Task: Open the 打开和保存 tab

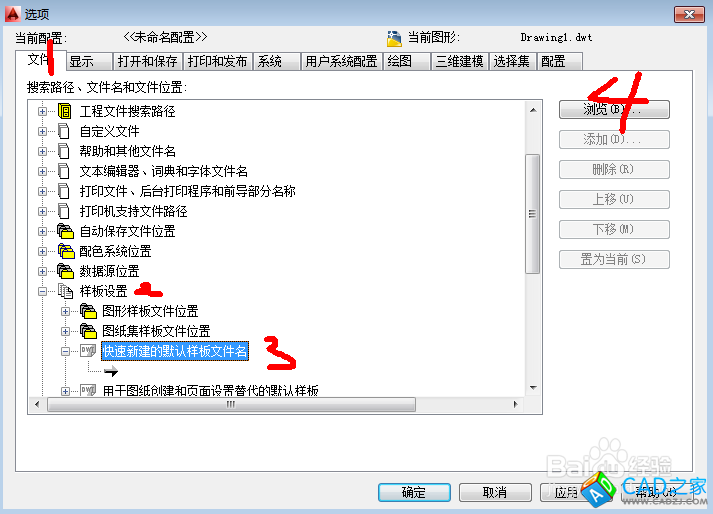Action: point(147,61)
